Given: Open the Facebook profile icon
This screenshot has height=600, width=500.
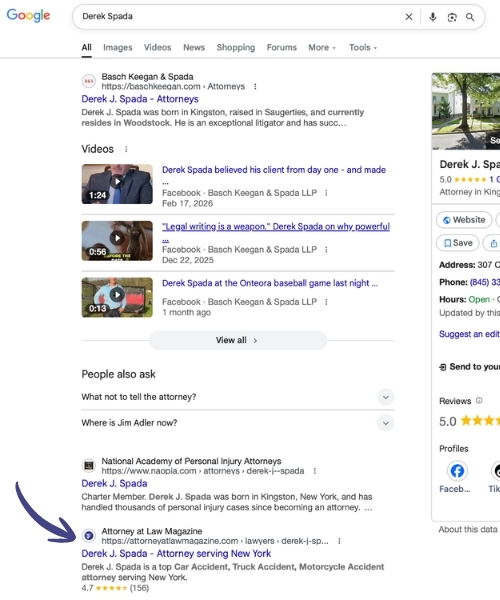Looking at the screenshot, I should coord(457,471).
